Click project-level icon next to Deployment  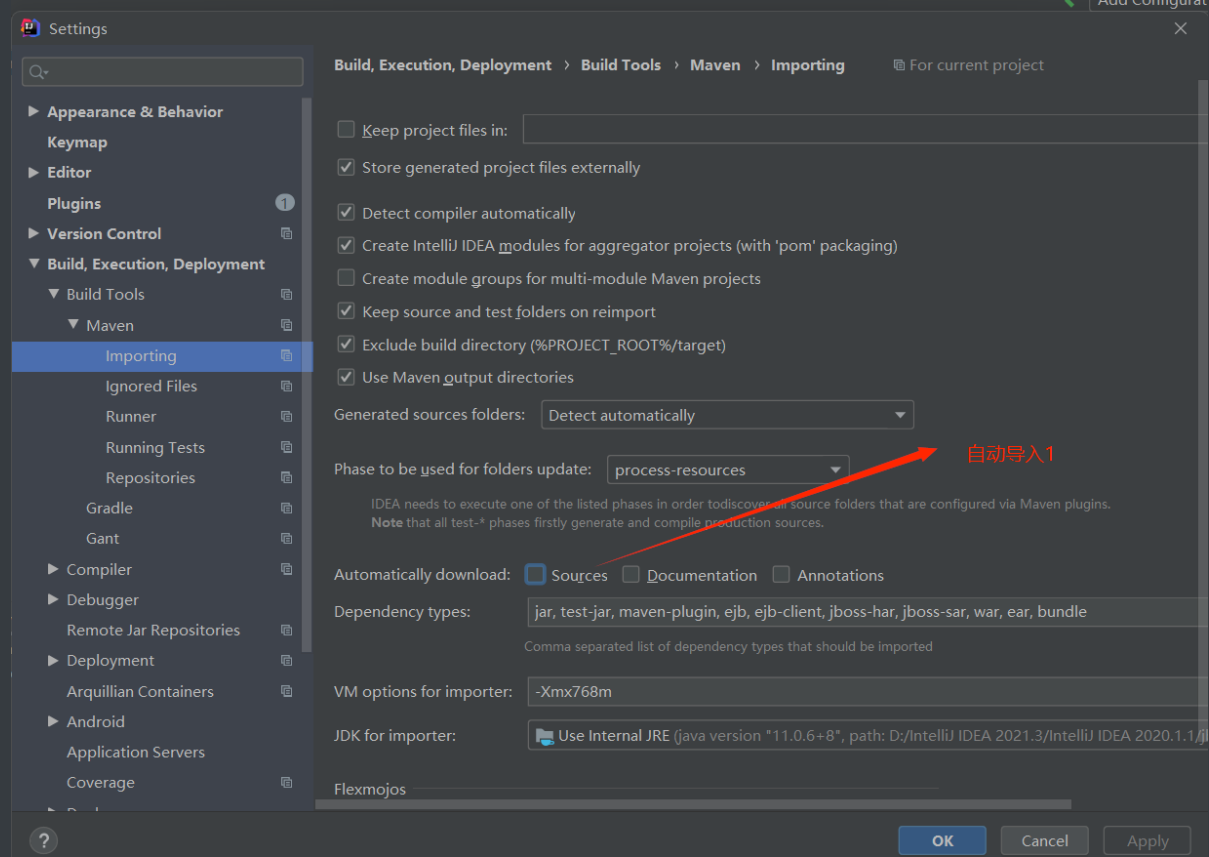[x=287, y=661]
